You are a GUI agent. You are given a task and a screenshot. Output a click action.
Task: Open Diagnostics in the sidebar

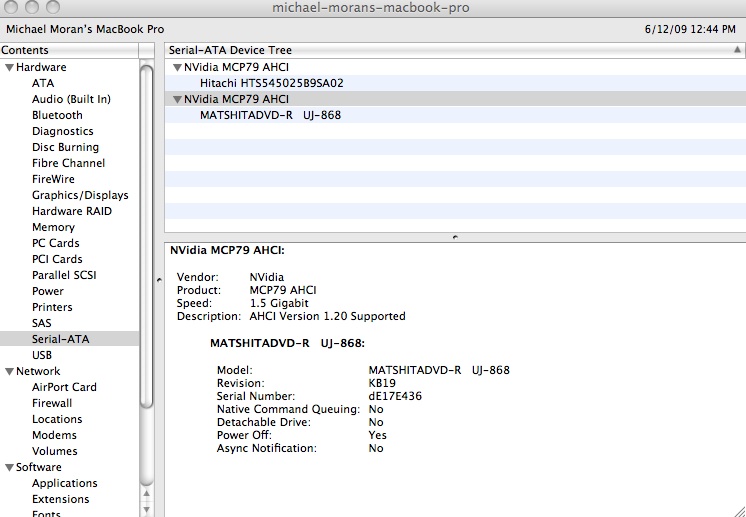click(x=62, y=131)
